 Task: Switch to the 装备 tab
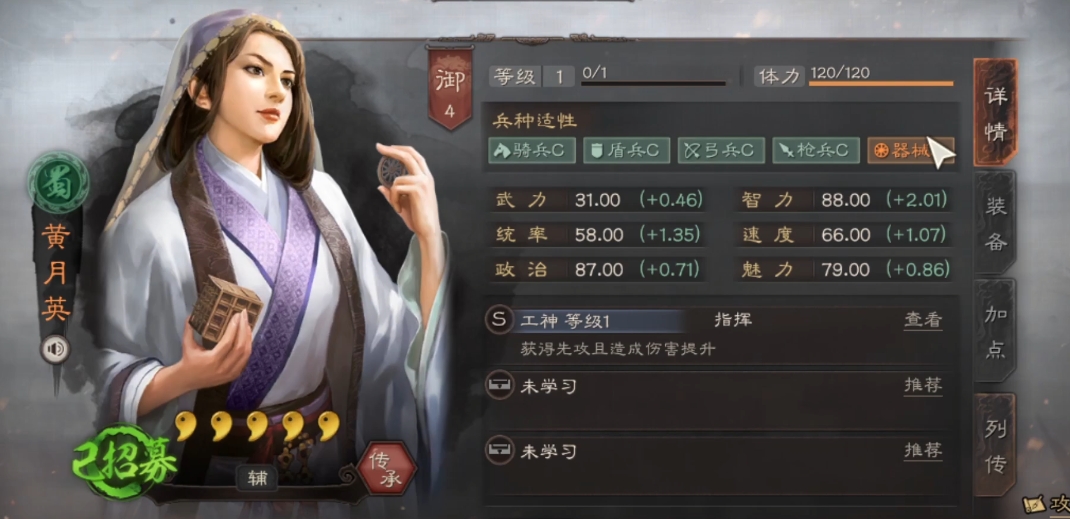pos(995,223)
